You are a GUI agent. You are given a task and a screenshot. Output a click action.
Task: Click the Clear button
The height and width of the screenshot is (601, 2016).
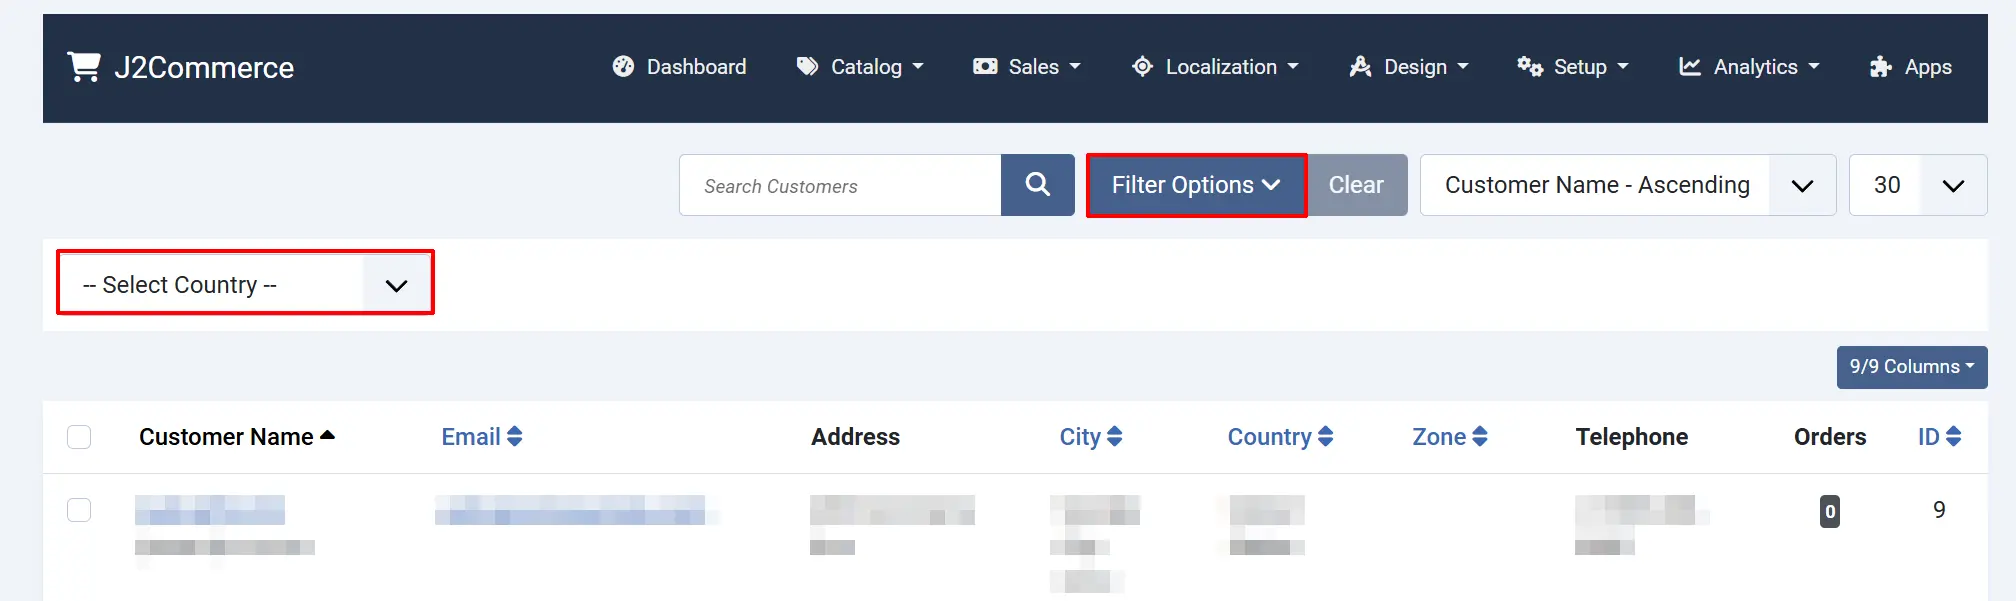1357,185
